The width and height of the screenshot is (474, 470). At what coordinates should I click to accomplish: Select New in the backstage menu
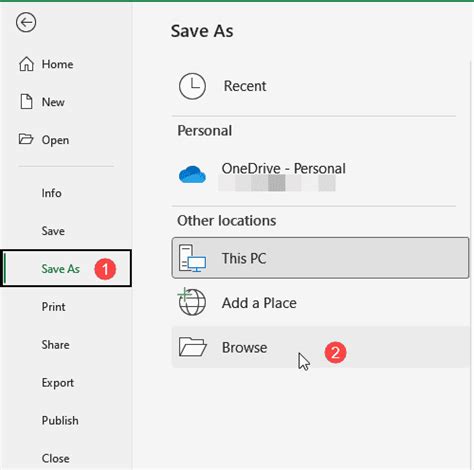53,102
